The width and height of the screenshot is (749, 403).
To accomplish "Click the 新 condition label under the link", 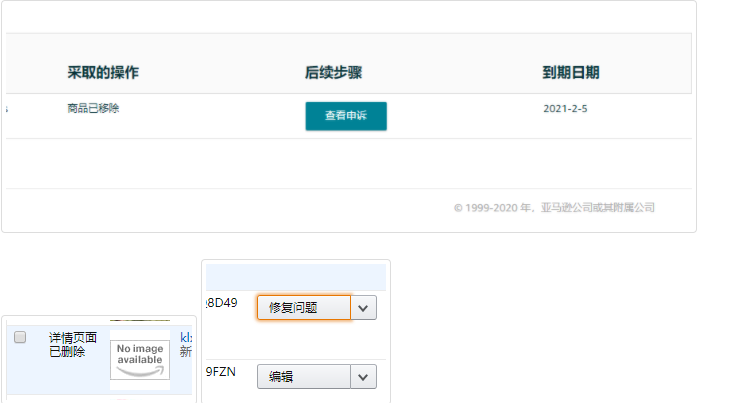I will pyautogui.click(x=185, y=352).
